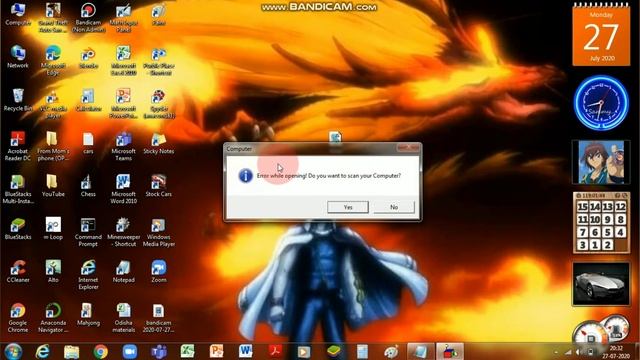Click the taskbar clock showing 20:32
Screen dimensions: 640x360
tap(617, 352)
